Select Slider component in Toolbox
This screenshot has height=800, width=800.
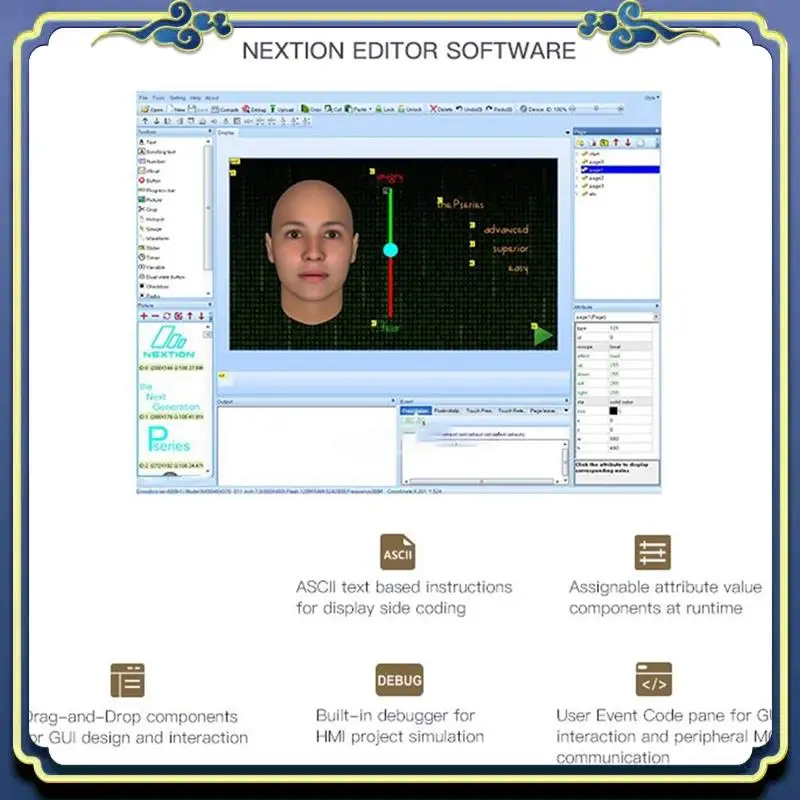[149, 248]
